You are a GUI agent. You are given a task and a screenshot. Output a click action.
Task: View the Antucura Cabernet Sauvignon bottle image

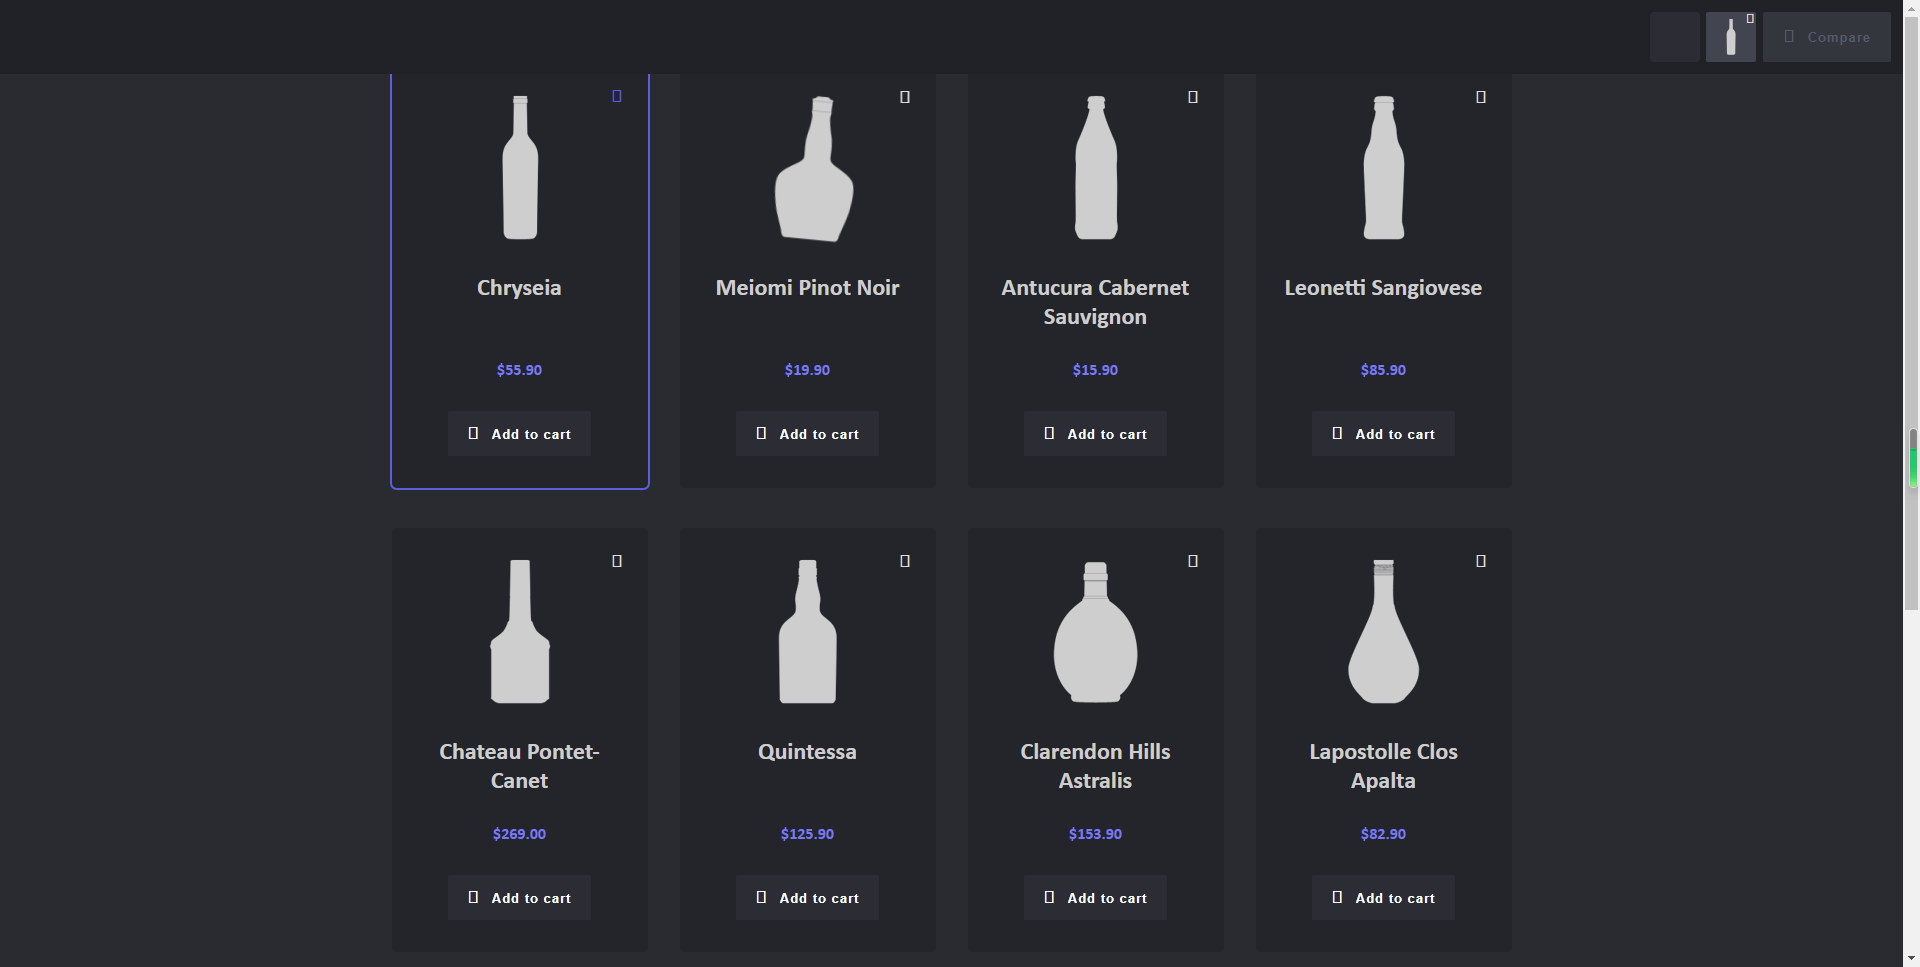coord(1096,168)
